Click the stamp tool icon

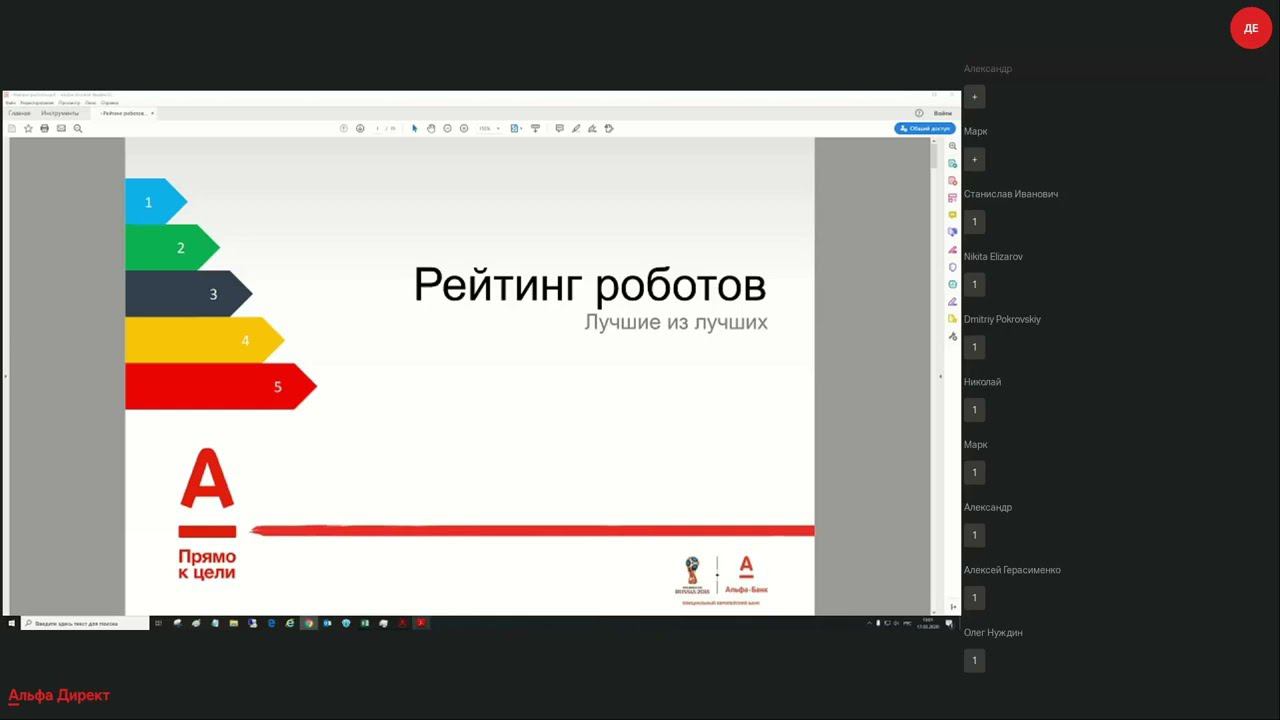[609, 128]
